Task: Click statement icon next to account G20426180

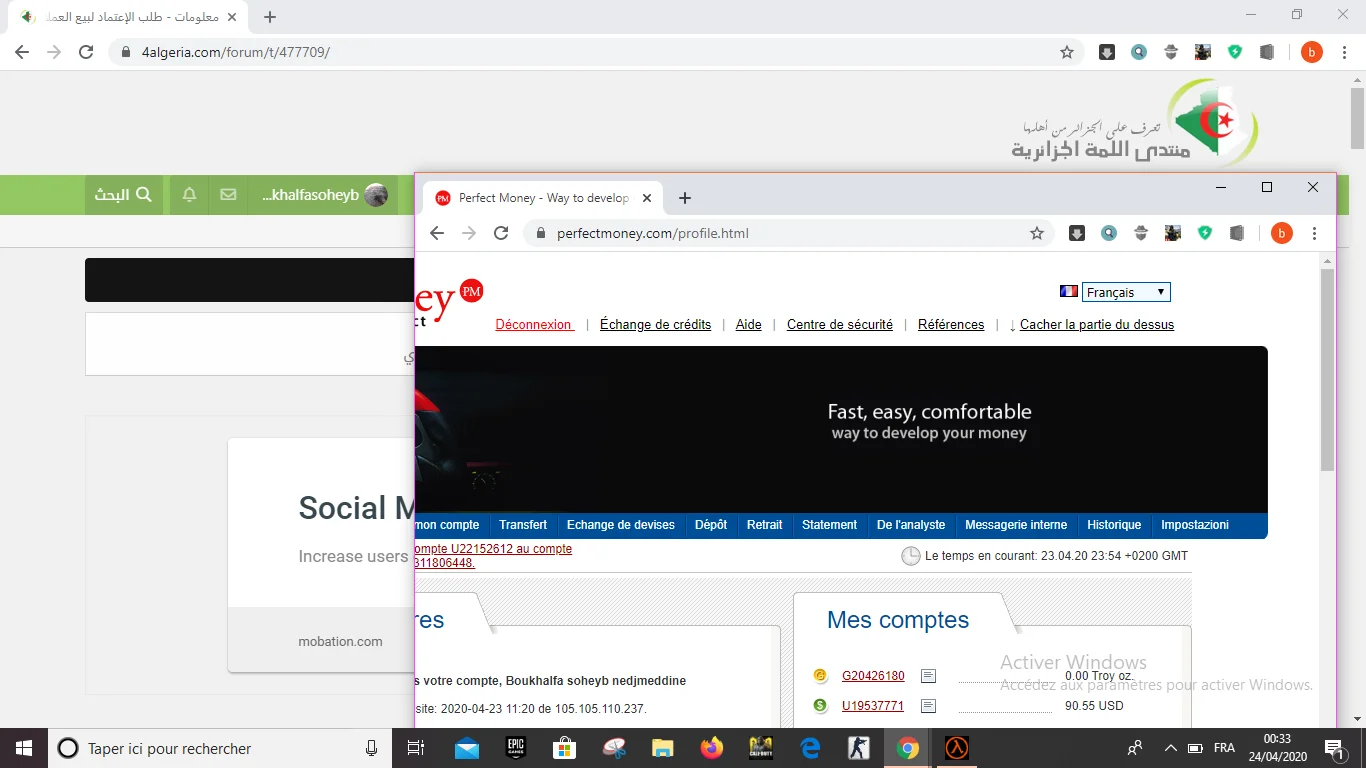Action: coord(928,676)
